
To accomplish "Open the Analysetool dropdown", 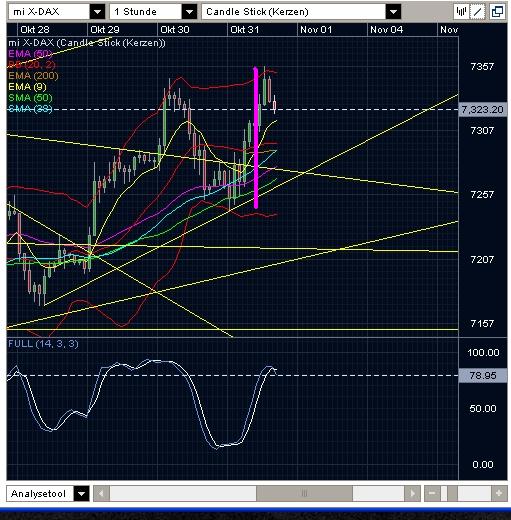I will point(82,493).
